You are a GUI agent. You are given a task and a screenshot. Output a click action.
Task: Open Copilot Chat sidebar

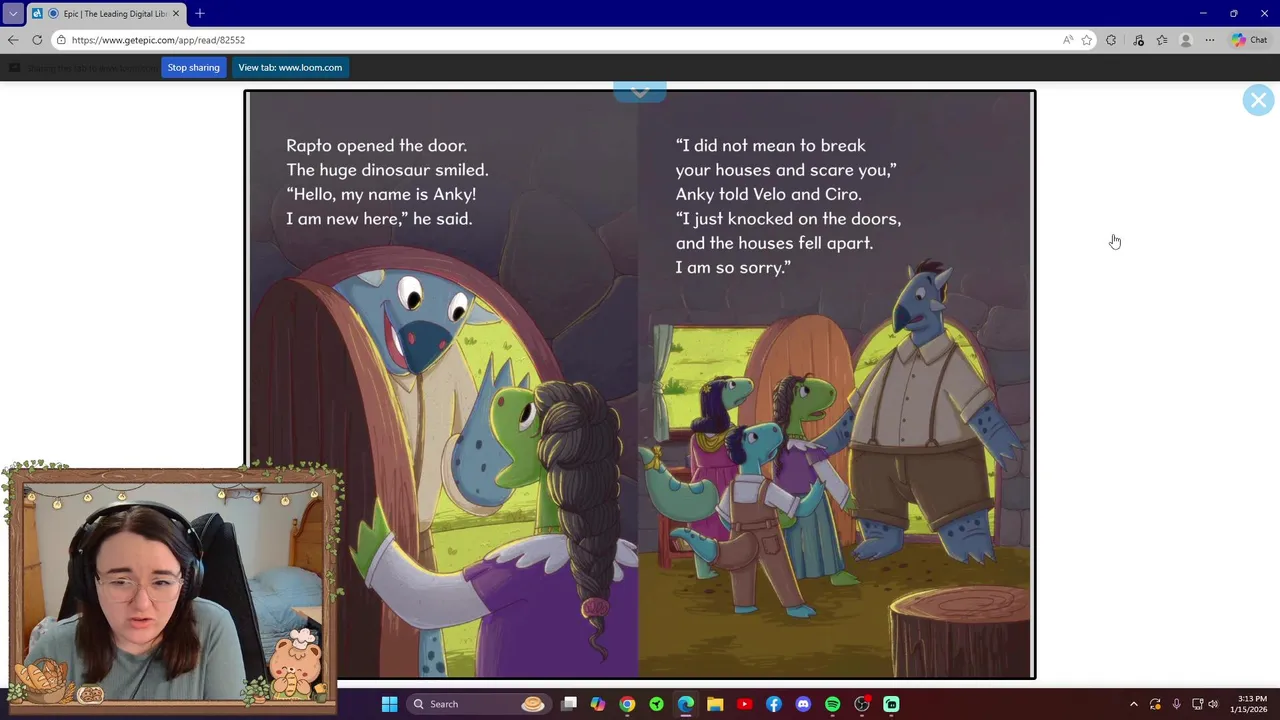tap(1250, 40)
